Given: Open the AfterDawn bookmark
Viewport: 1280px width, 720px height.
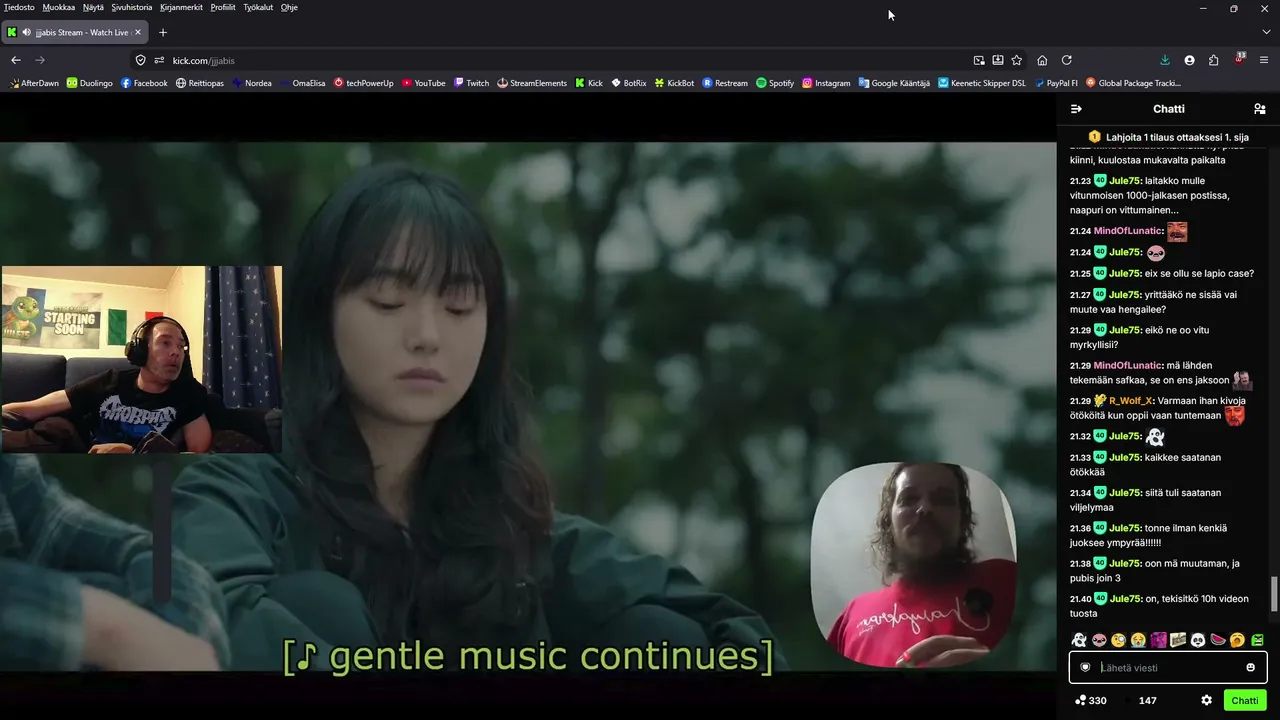Looking at the screenshot, I should tap(34, 83).
